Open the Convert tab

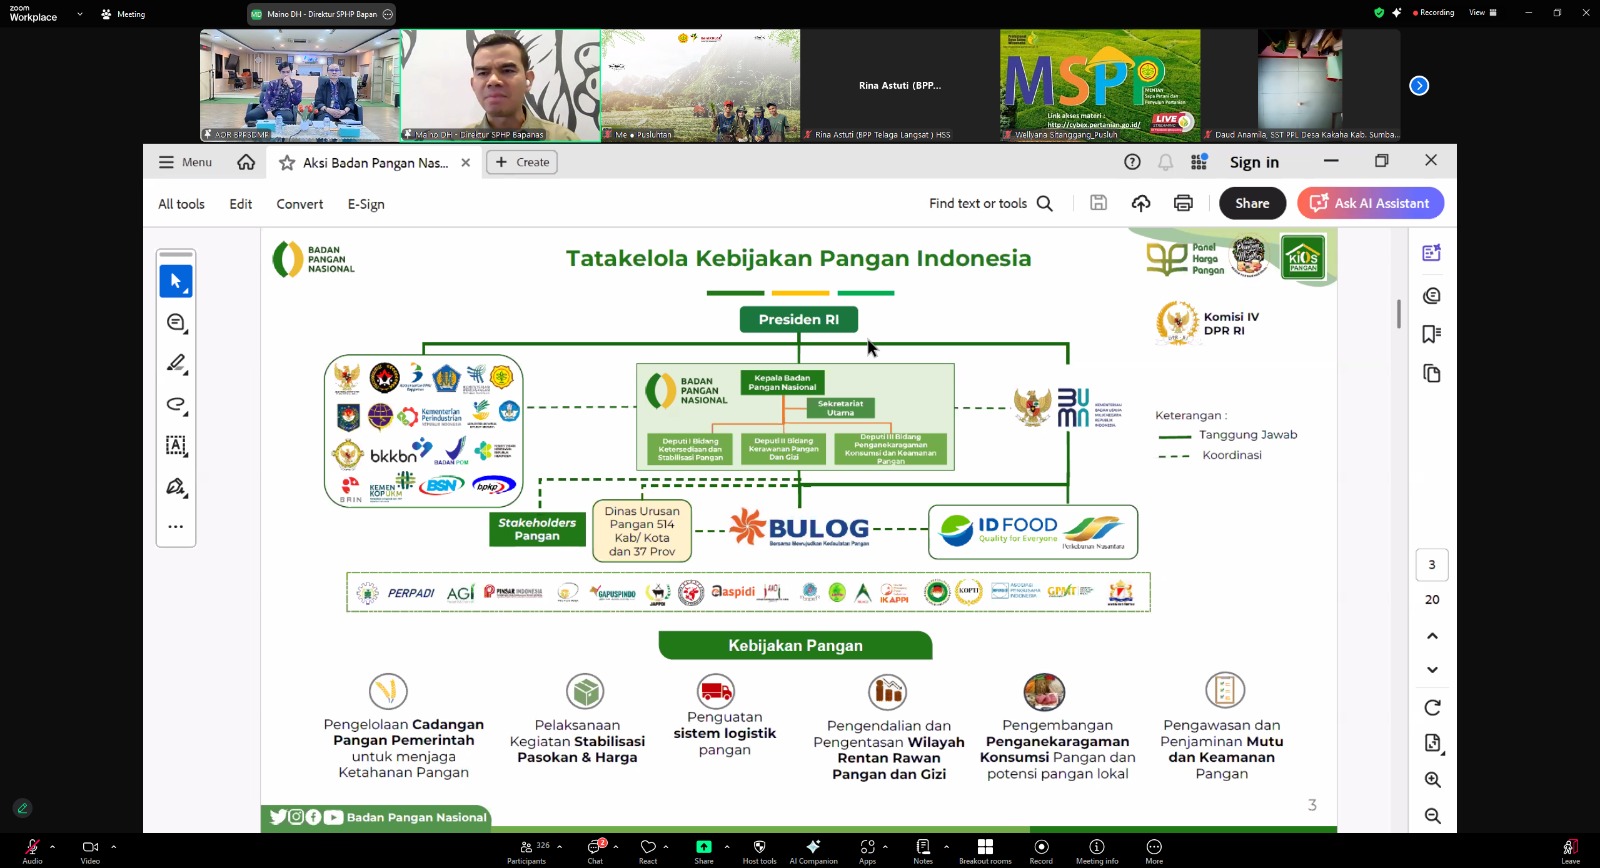click(300, 204)
